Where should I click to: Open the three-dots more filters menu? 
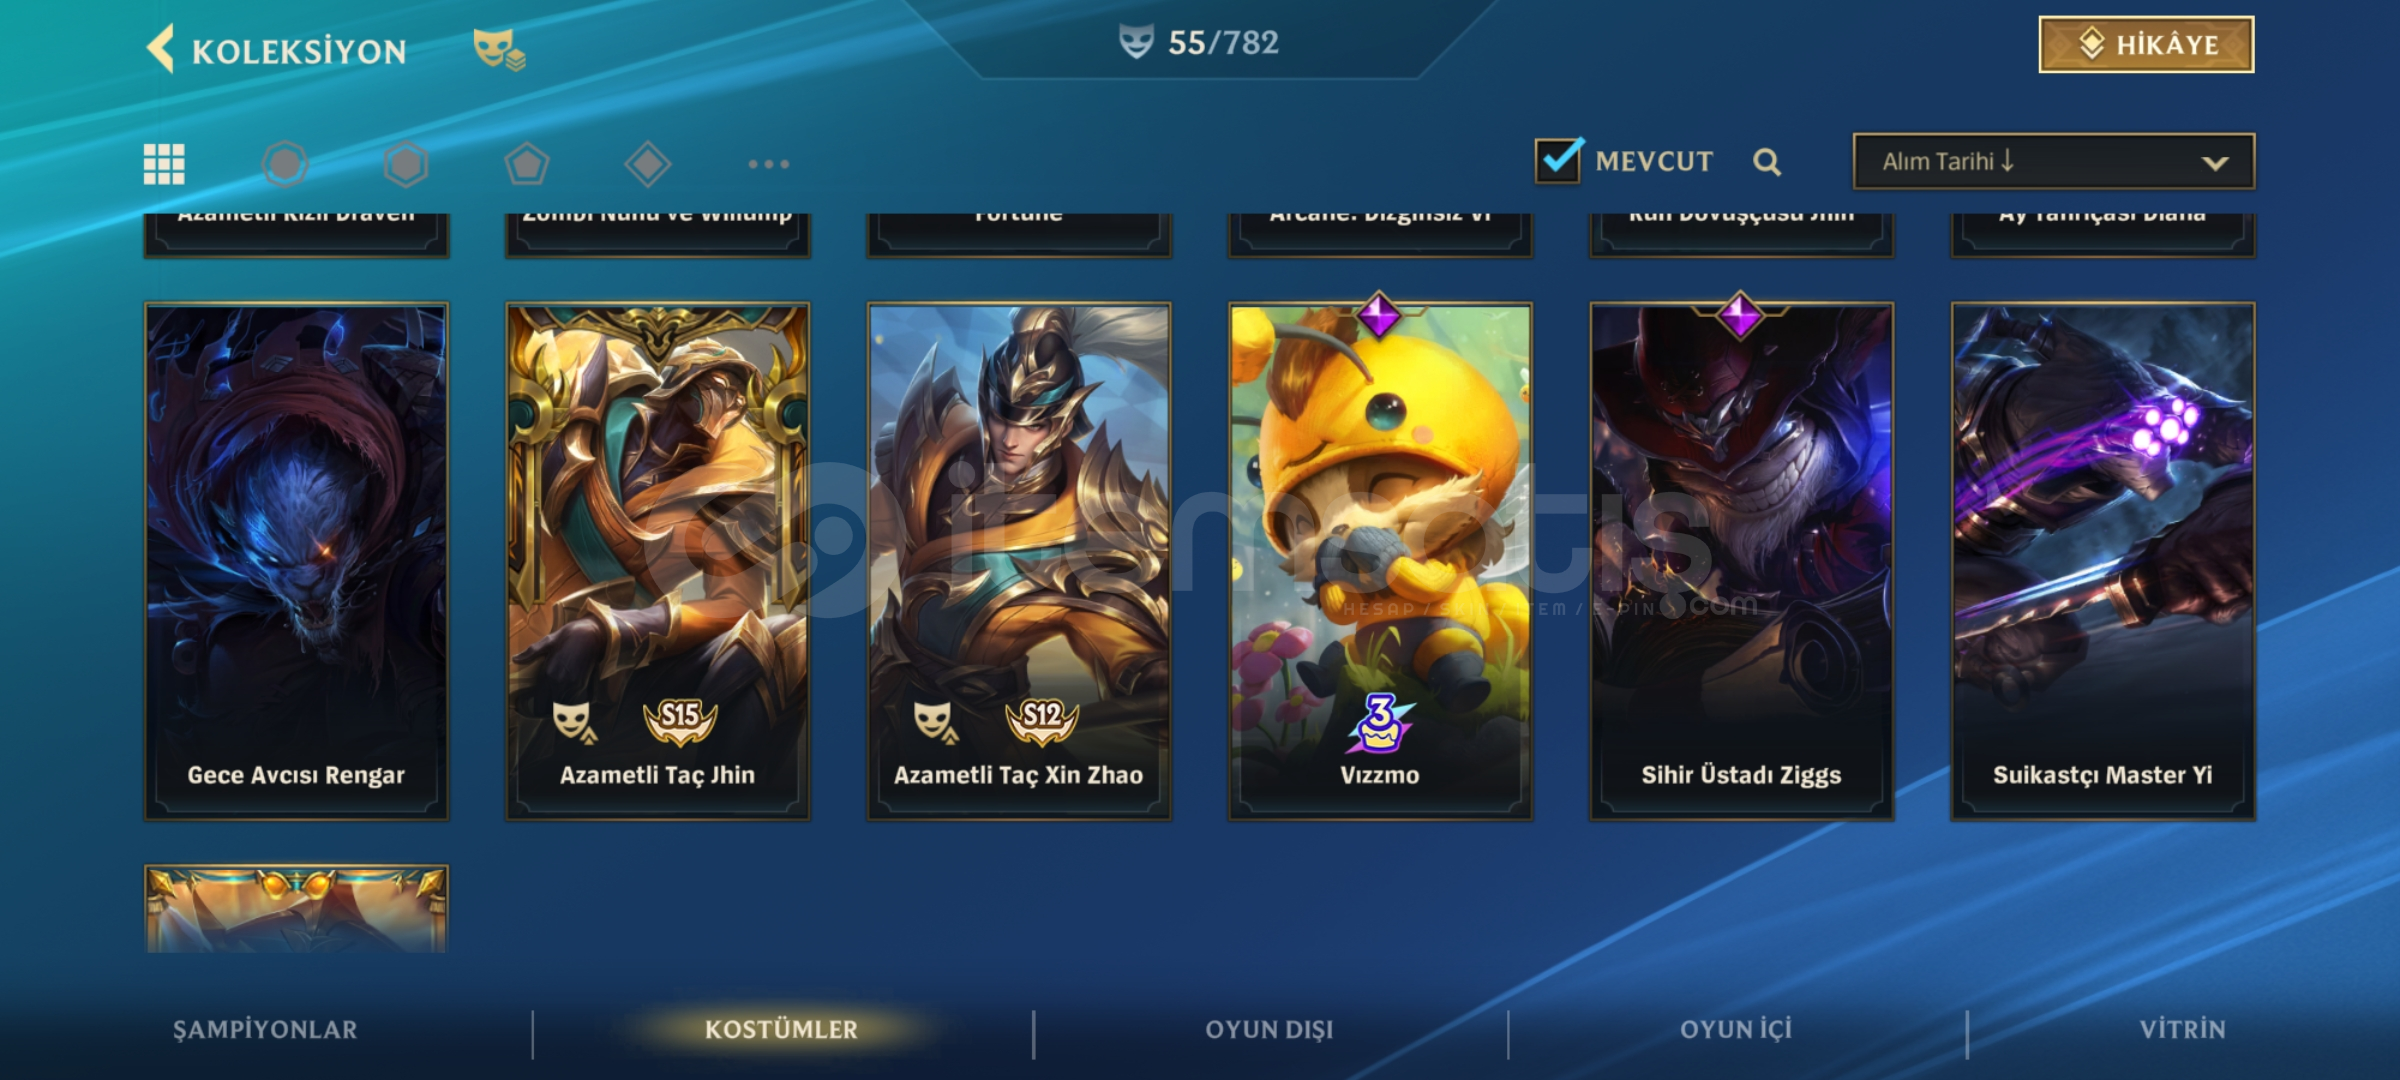pos(769,164)
